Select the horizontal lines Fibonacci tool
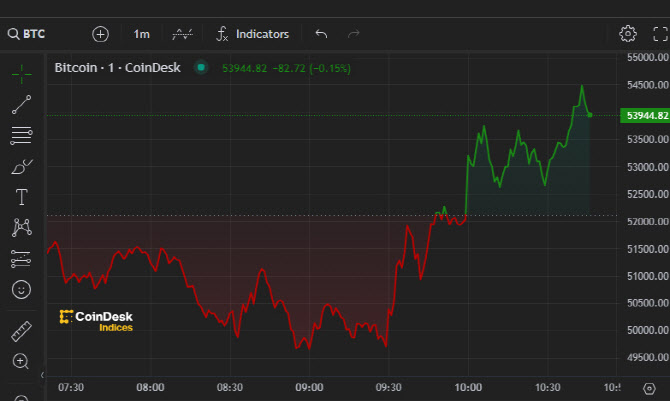Image resolution: width=670 pixels, height=401 pixels. click(21, 136)
